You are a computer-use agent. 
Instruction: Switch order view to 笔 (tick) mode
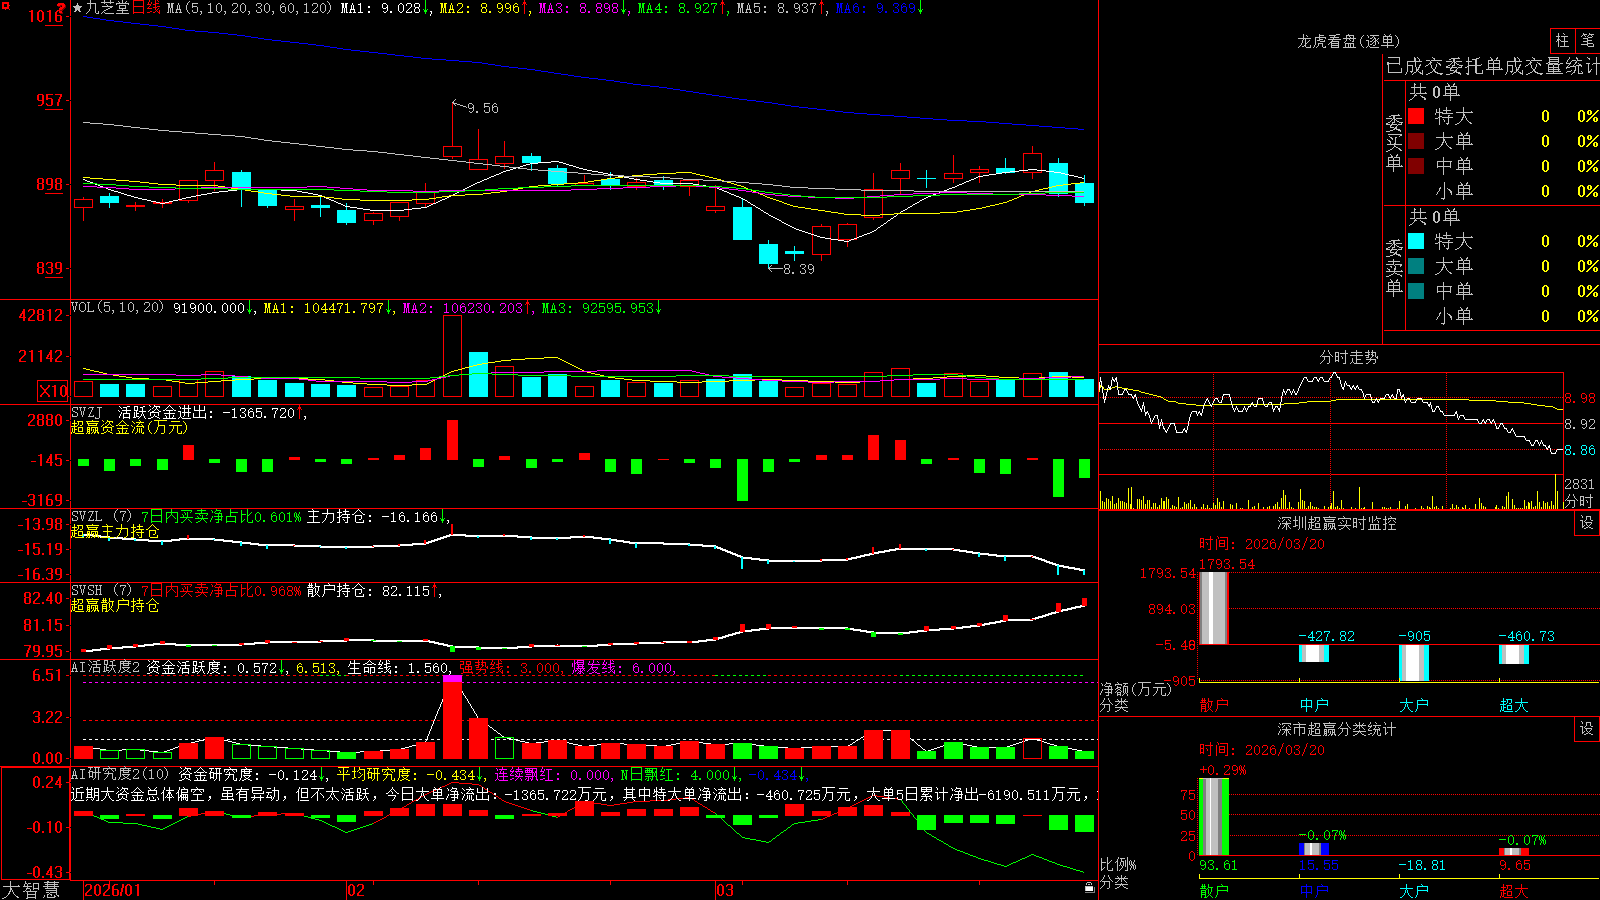pyautogui.click(x=1588, y=40)
